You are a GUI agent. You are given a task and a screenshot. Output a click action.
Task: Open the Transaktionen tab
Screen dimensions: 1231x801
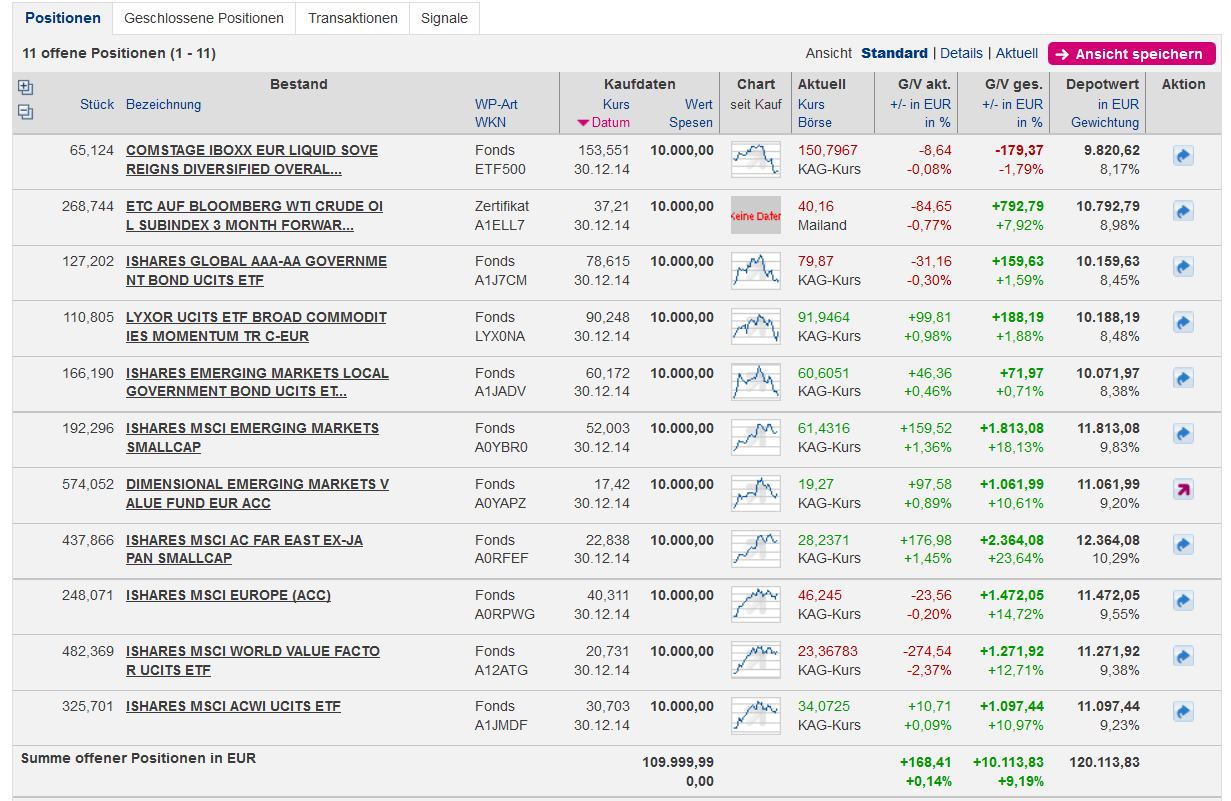coord(353,18)
